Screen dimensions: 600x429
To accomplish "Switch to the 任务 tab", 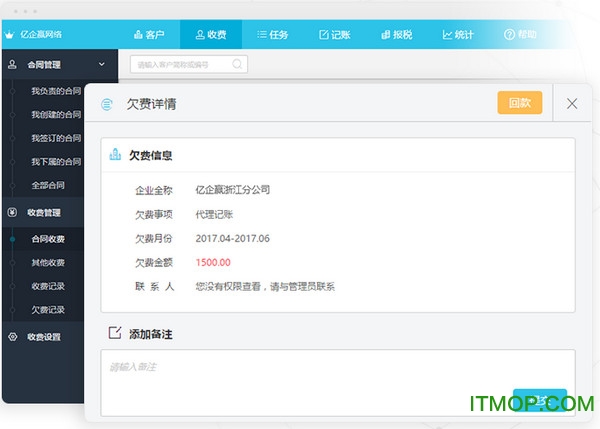I will [x=271, y=34].
